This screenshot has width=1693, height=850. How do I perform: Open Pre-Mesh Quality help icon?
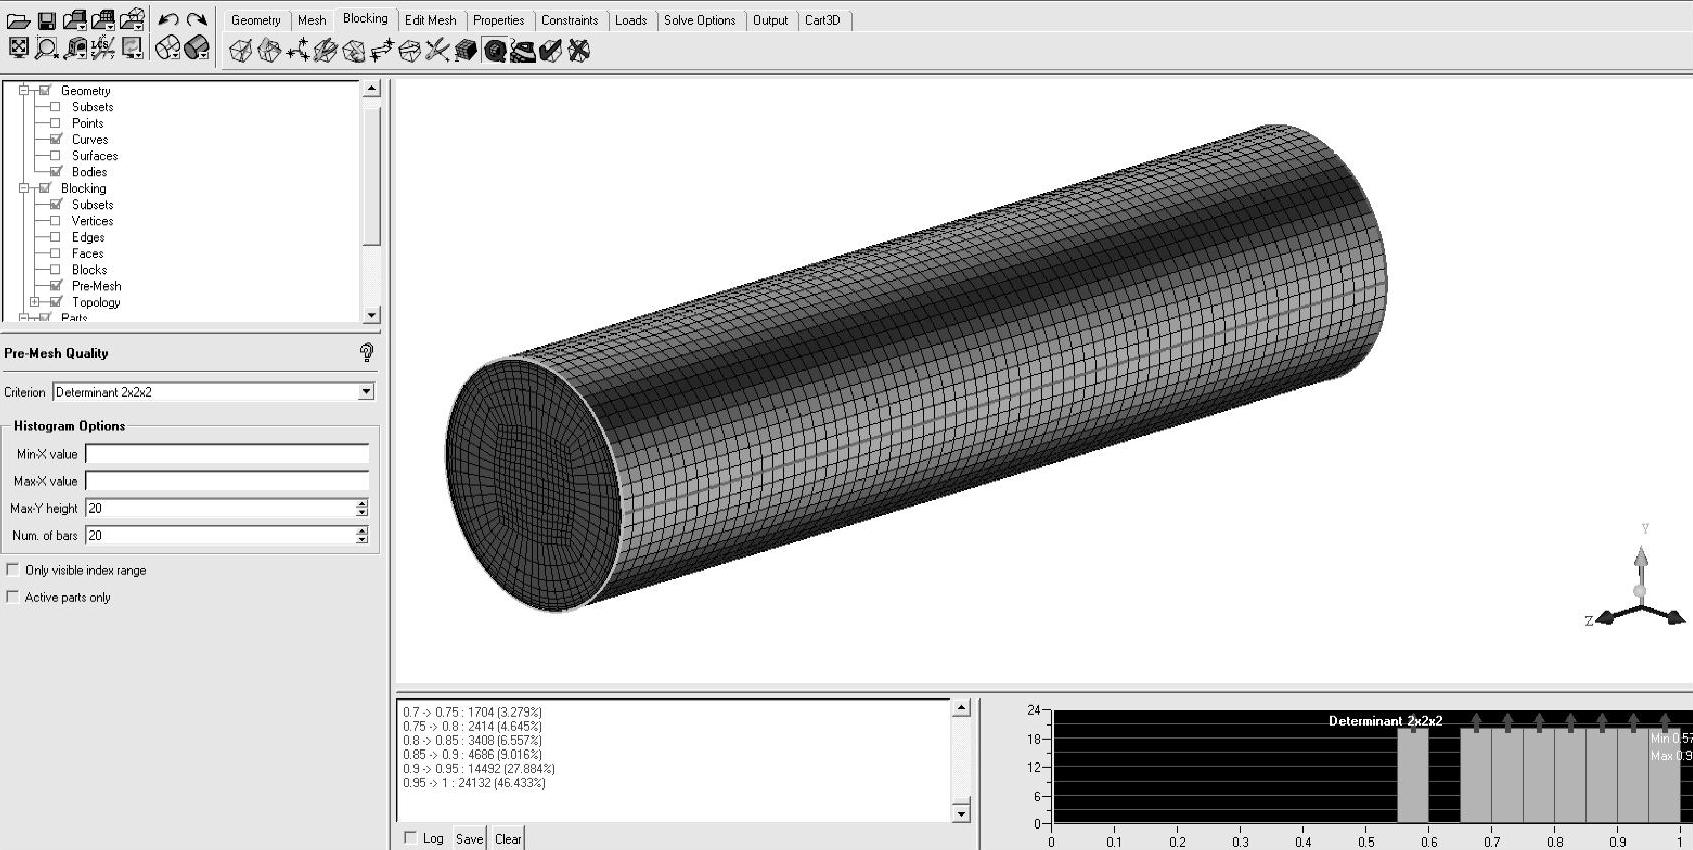[x=366, y=352]
